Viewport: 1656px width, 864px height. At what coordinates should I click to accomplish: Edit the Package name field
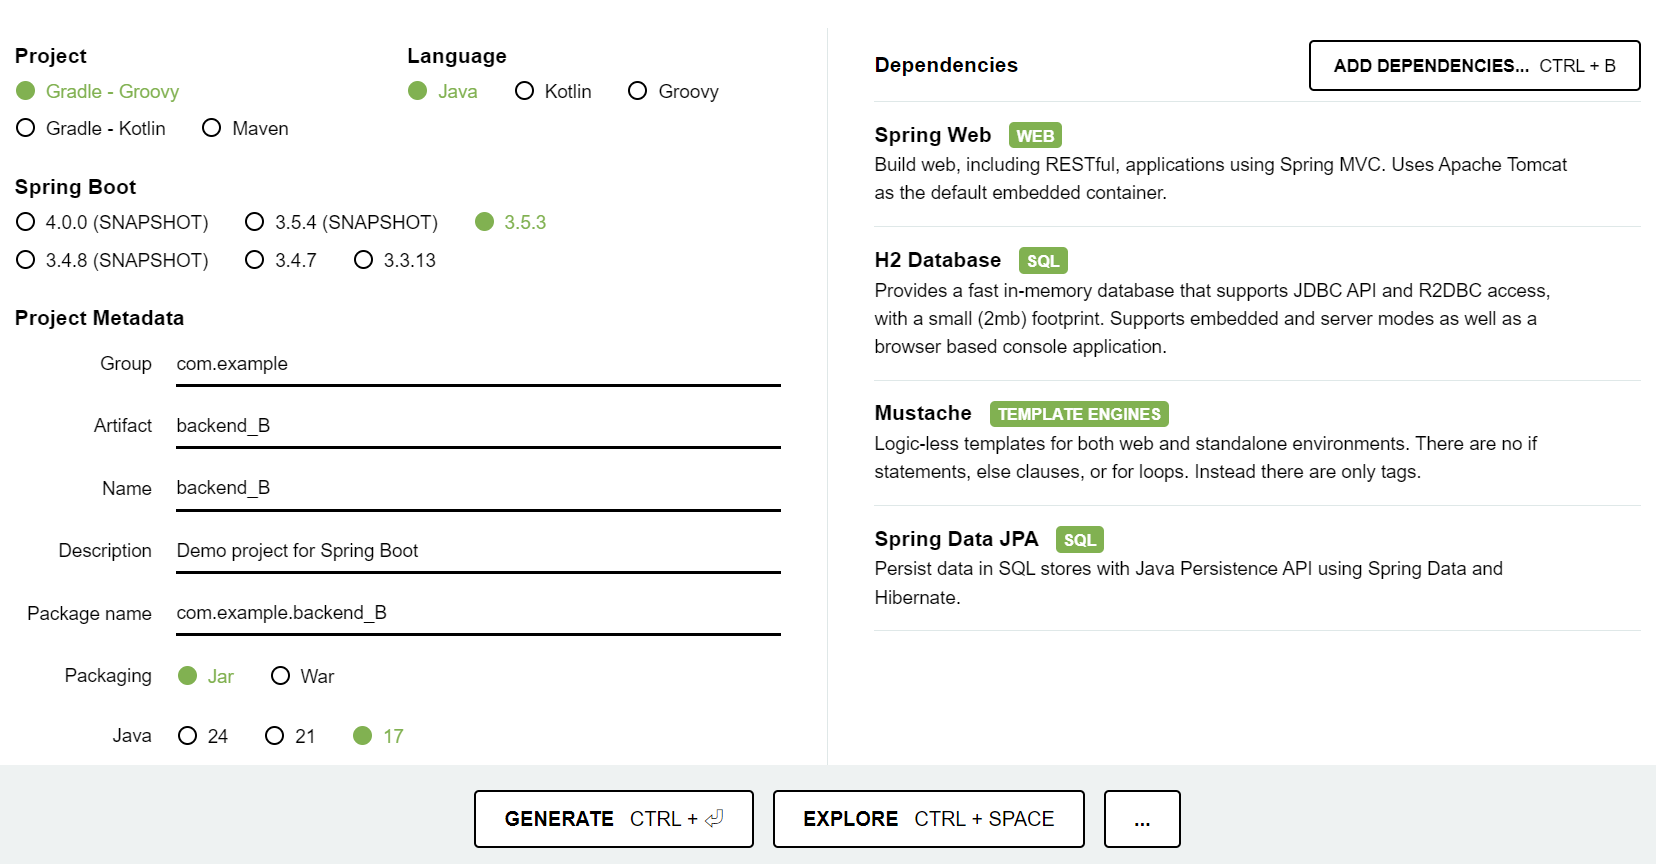tap(478, 613)
